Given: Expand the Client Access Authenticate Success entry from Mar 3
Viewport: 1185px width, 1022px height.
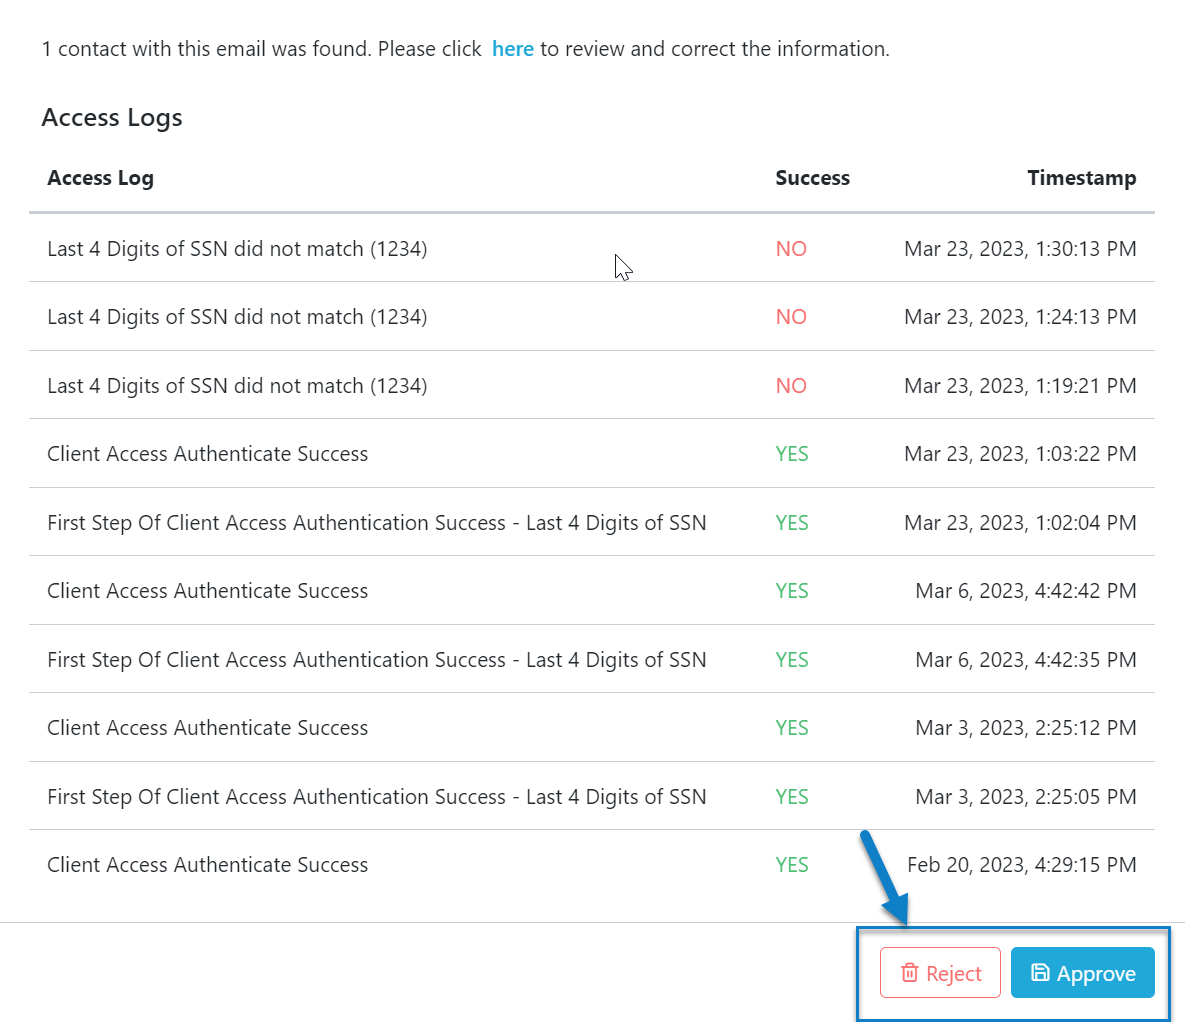Looking at the screenshot, I should (207, 727).
